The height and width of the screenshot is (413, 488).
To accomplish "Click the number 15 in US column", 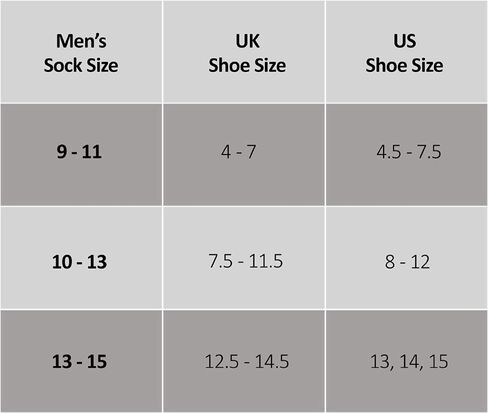I will 438,362.
